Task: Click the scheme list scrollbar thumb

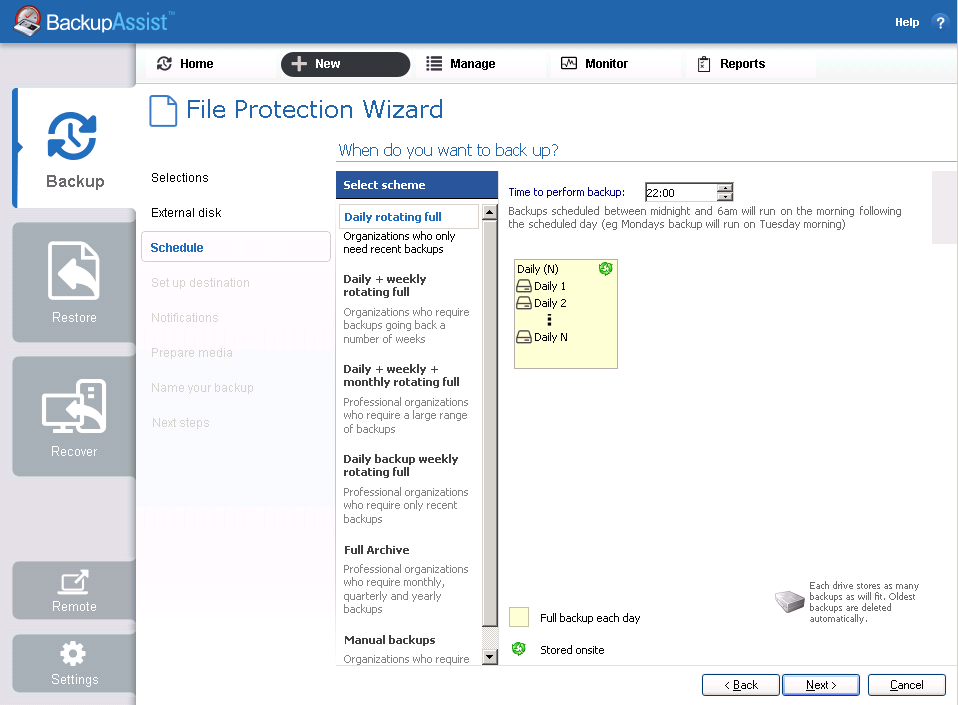Action: pos(489,423)
